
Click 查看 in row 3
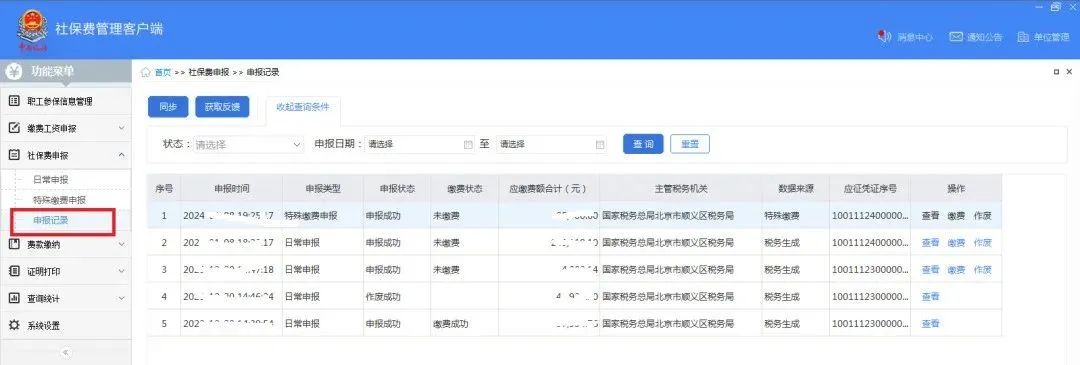(x=931, y=270)
